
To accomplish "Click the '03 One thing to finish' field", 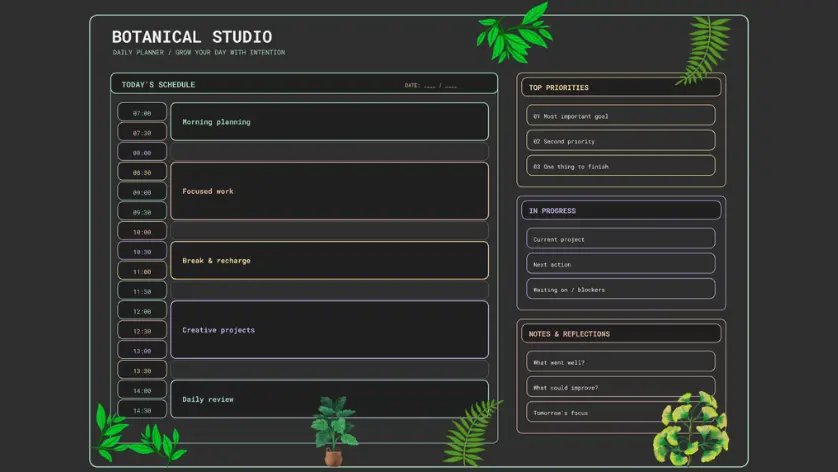I will [x=620, y=166].
